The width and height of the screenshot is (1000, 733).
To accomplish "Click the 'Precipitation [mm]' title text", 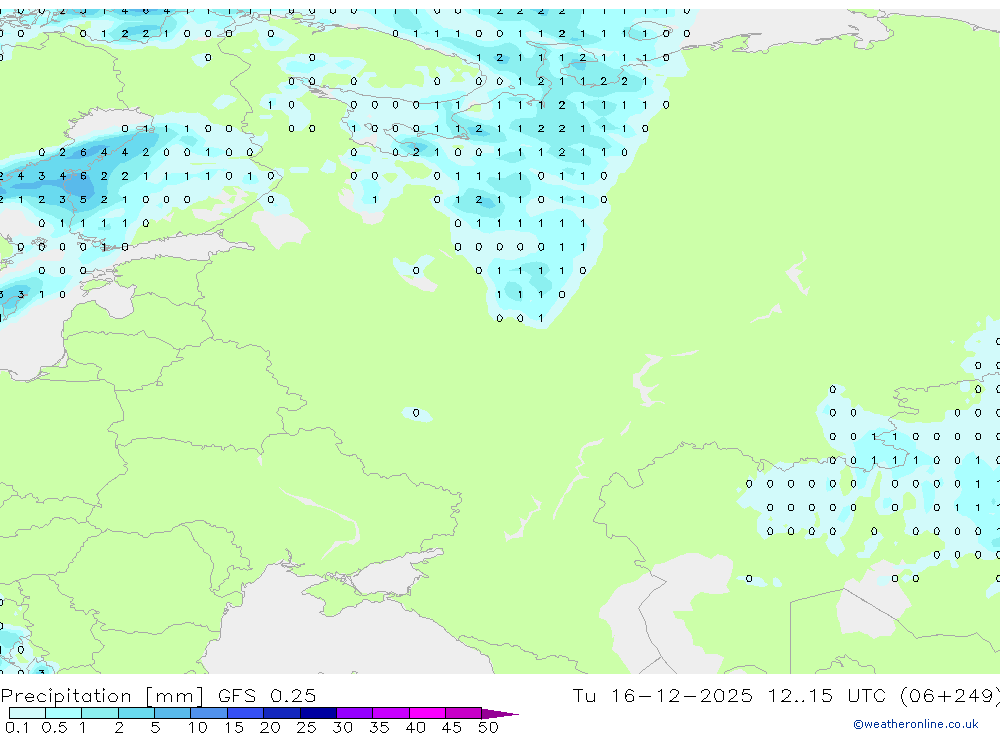I will point(102,695).
